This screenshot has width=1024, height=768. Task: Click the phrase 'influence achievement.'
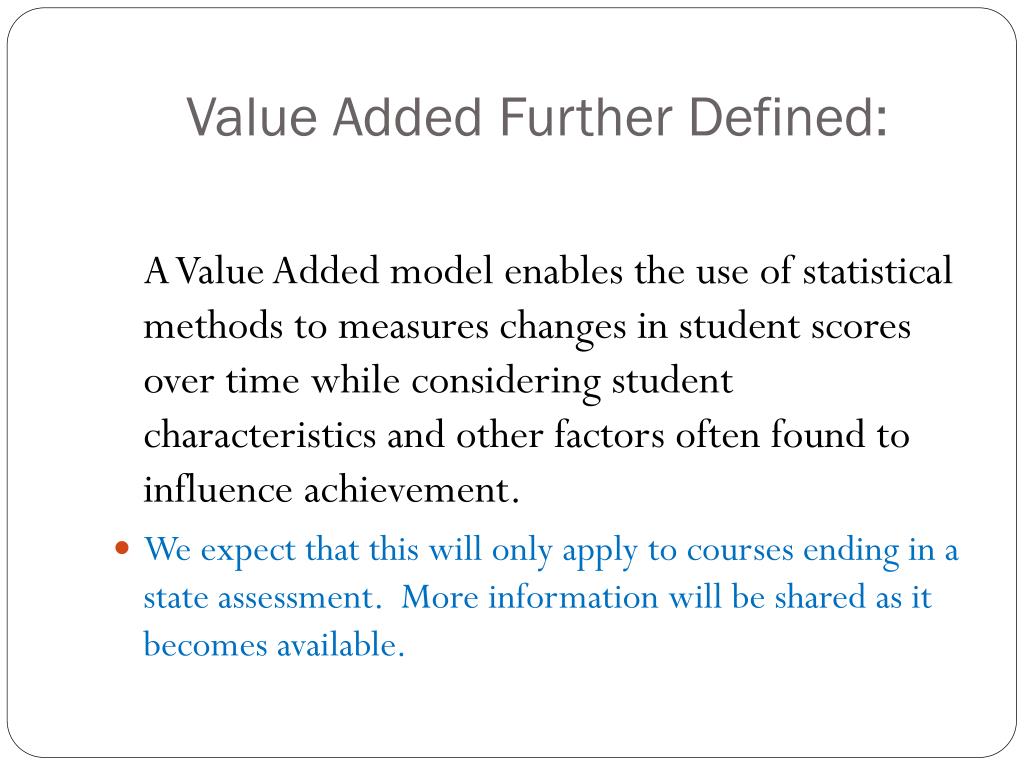[x=331, y=490]
